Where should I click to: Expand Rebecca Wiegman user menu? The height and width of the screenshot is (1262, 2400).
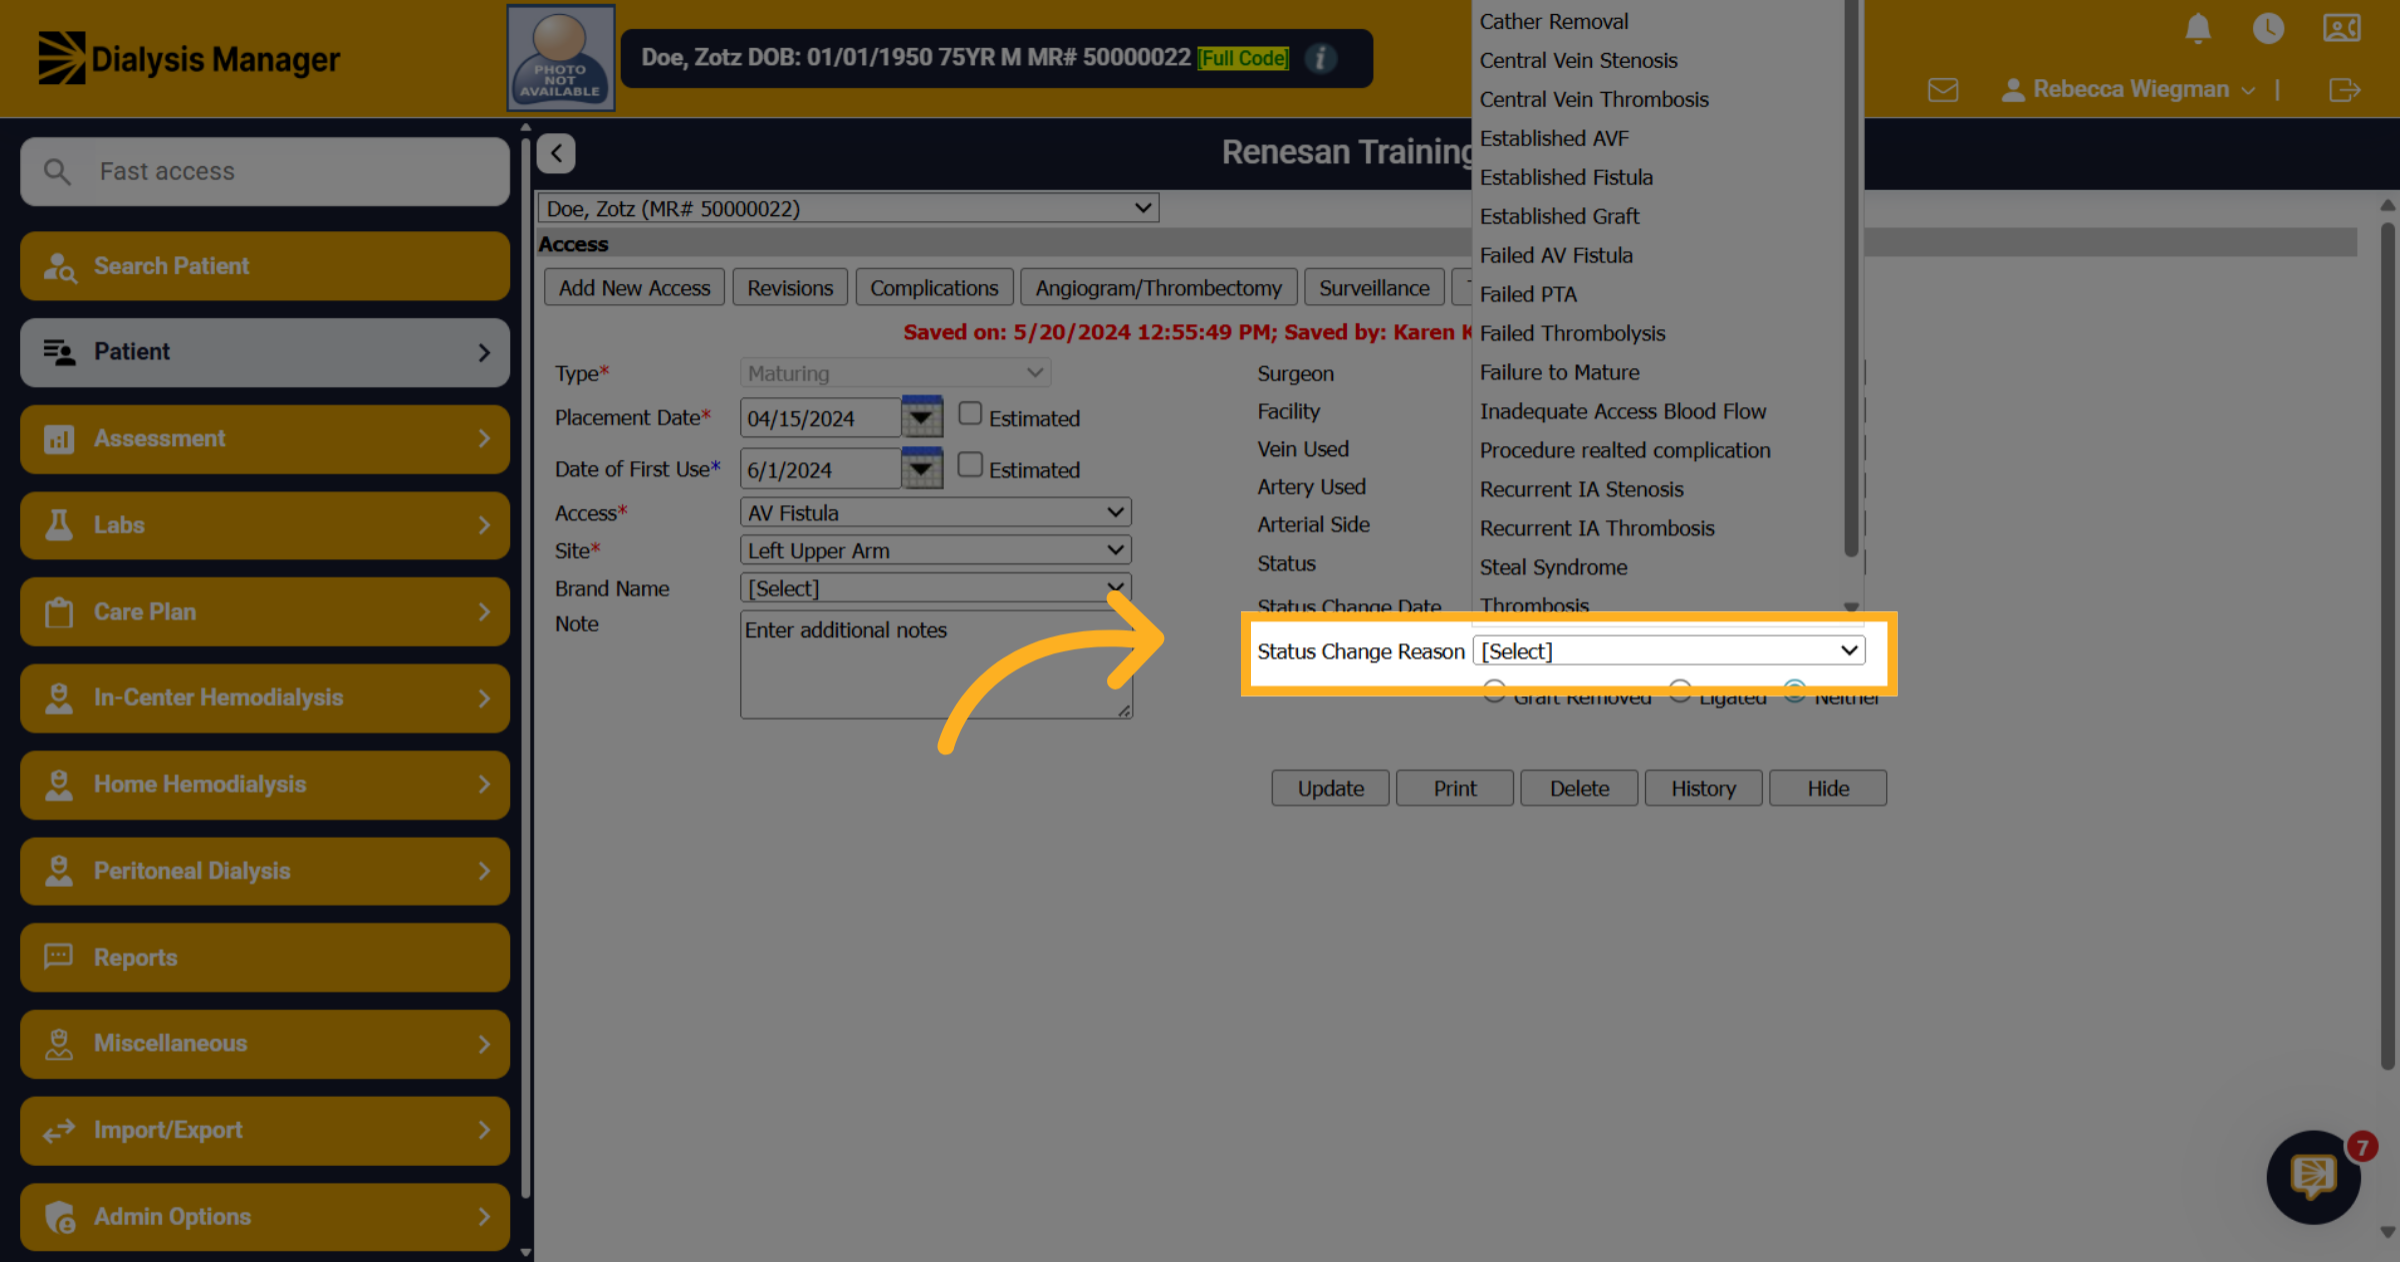(x=2130, y=89)
